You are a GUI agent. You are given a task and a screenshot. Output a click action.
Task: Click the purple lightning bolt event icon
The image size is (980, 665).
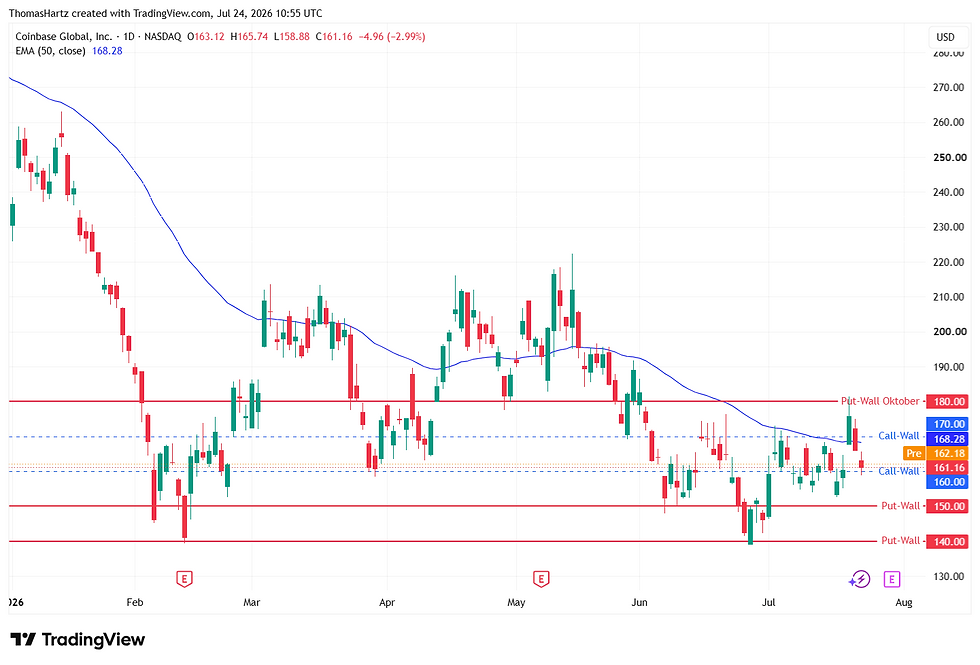(860, 579)
